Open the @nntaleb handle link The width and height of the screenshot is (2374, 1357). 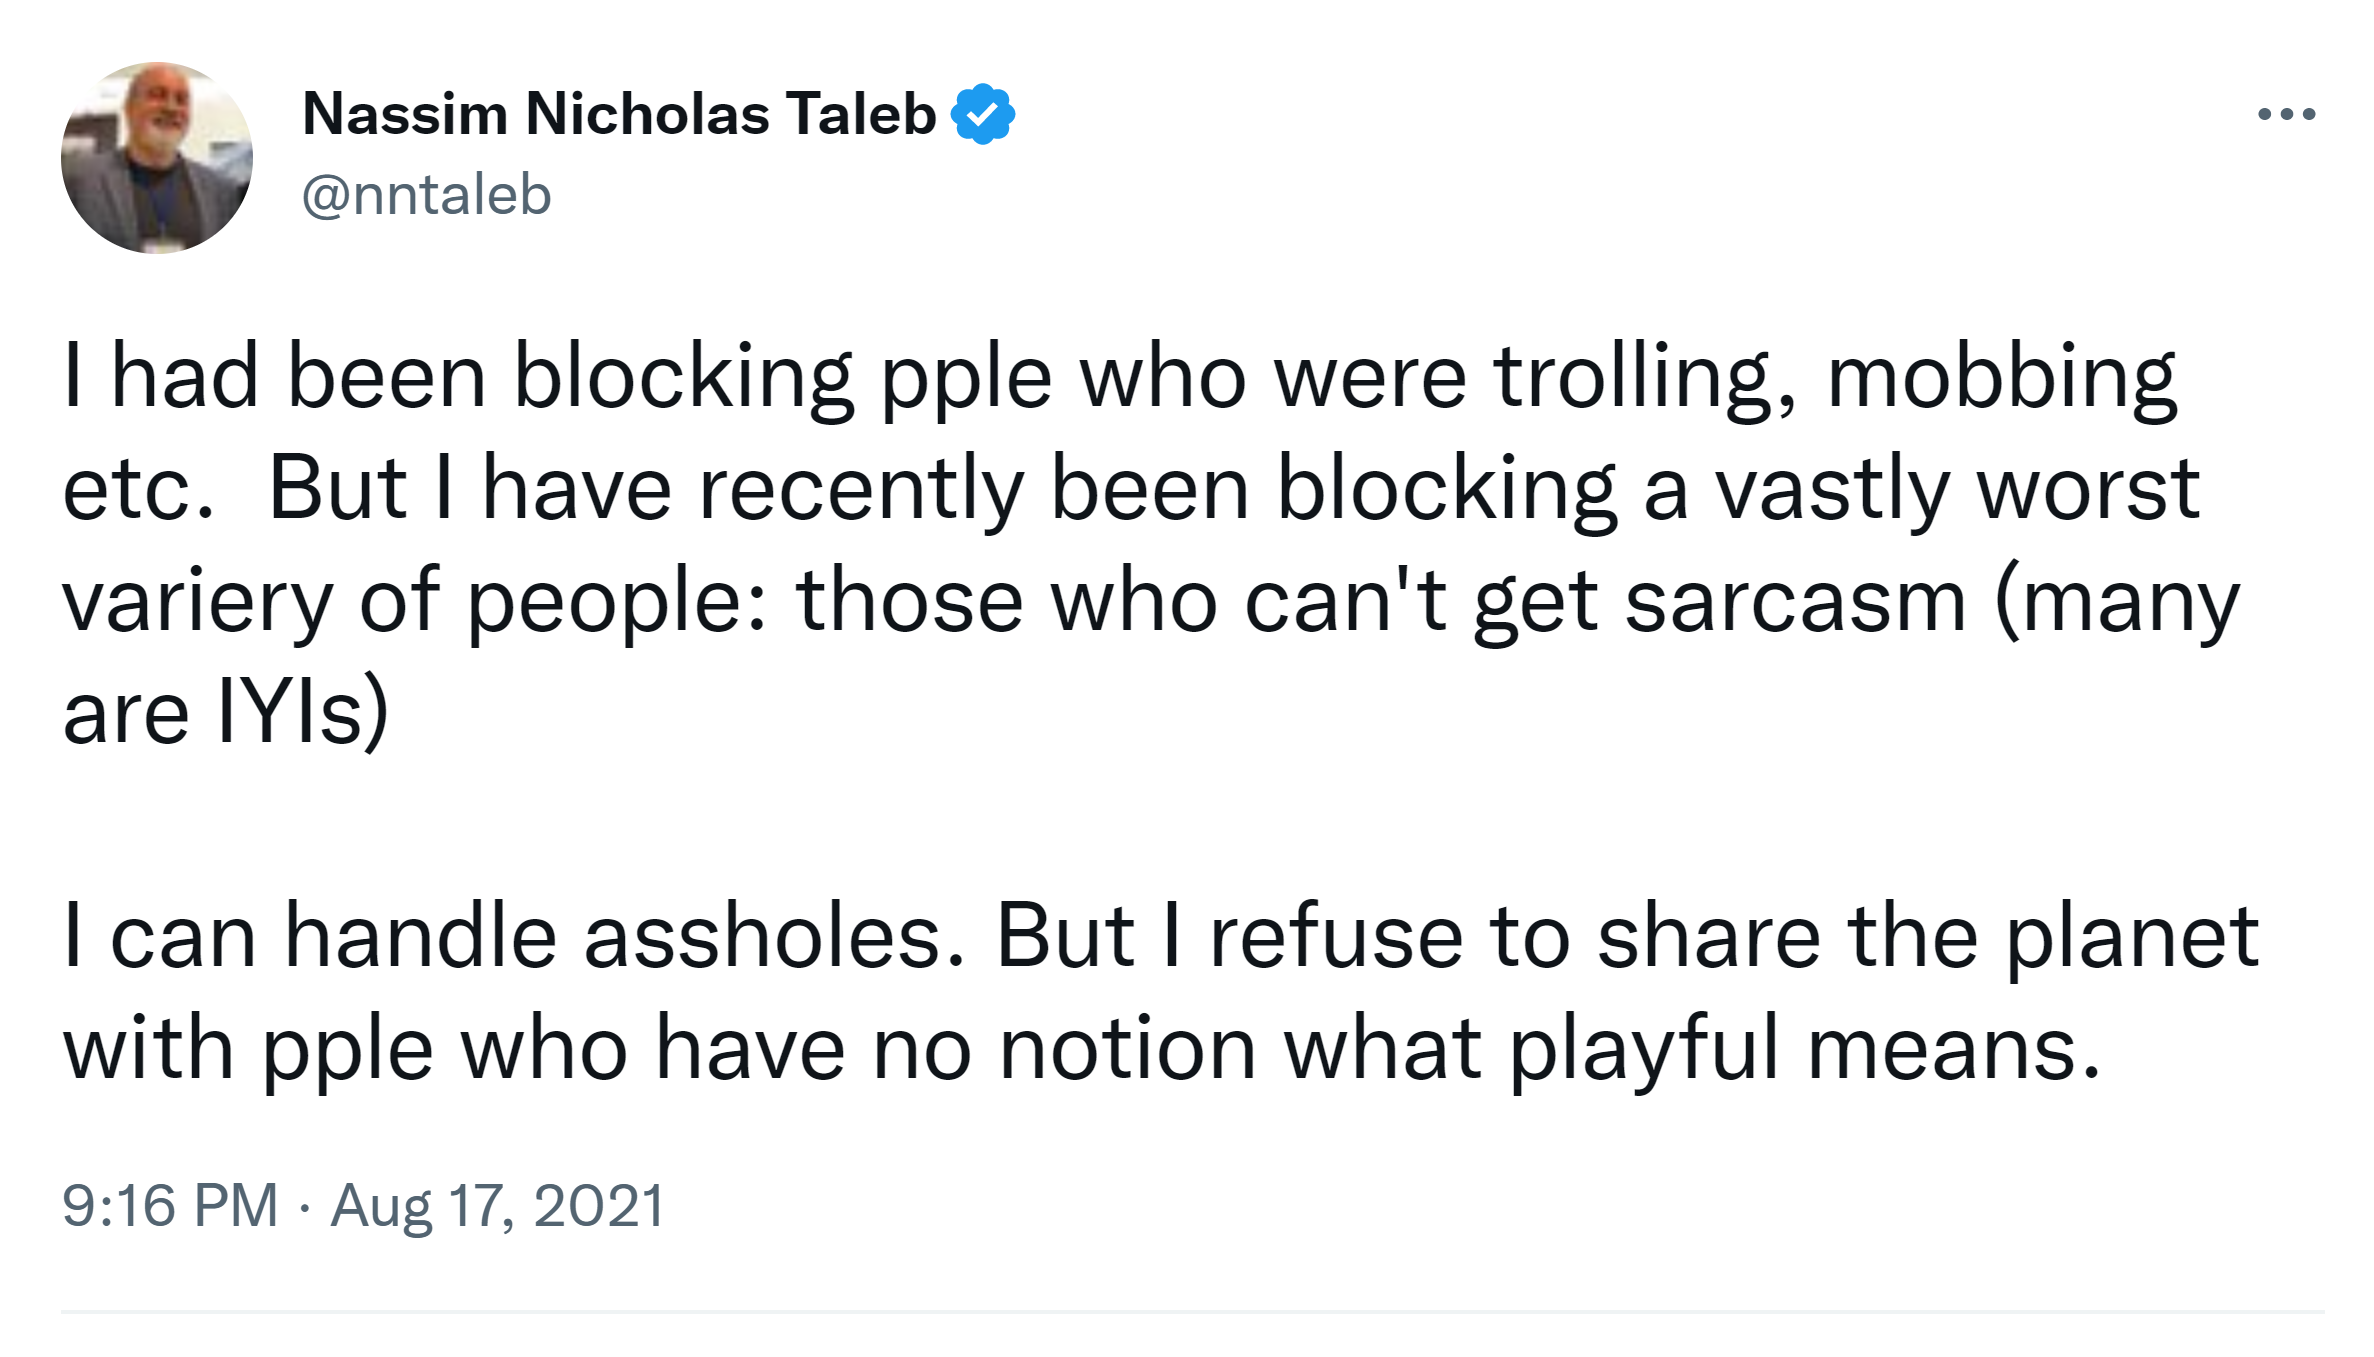(426, 194)
